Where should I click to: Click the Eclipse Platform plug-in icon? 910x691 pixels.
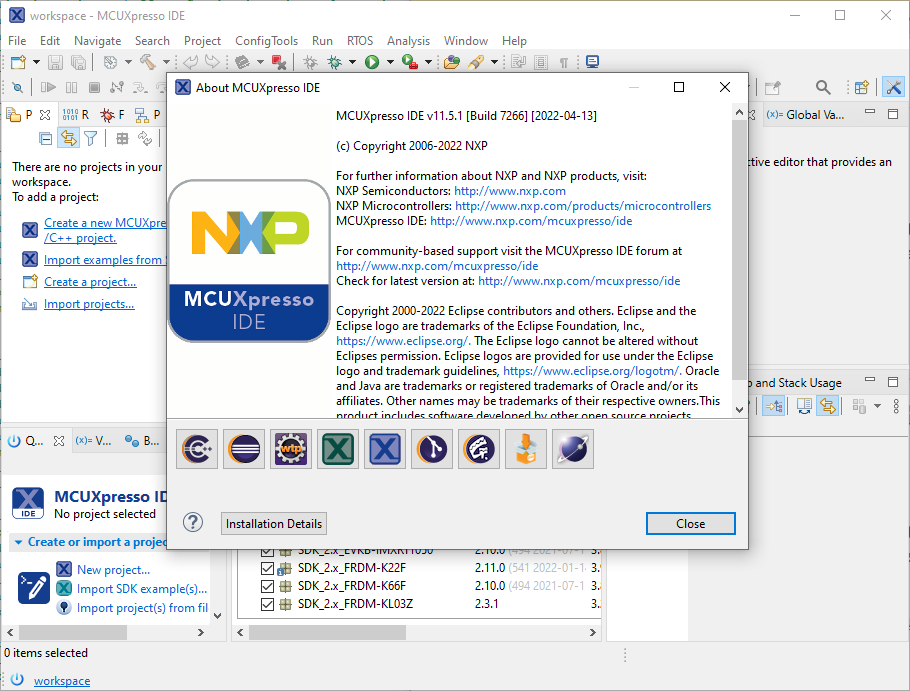click(x=244, y=450)
